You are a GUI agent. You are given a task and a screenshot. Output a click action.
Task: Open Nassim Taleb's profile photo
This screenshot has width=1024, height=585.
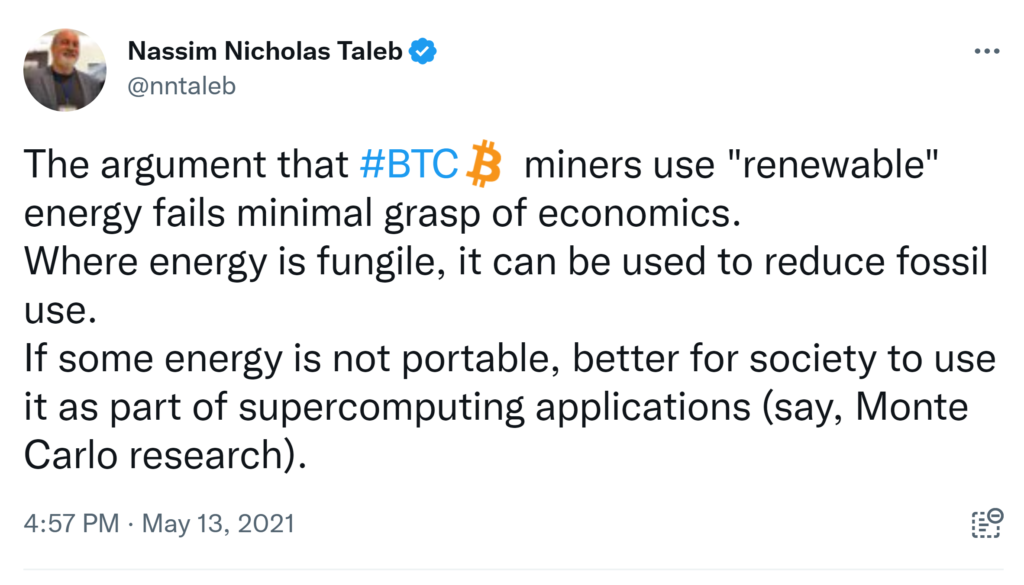65,69
